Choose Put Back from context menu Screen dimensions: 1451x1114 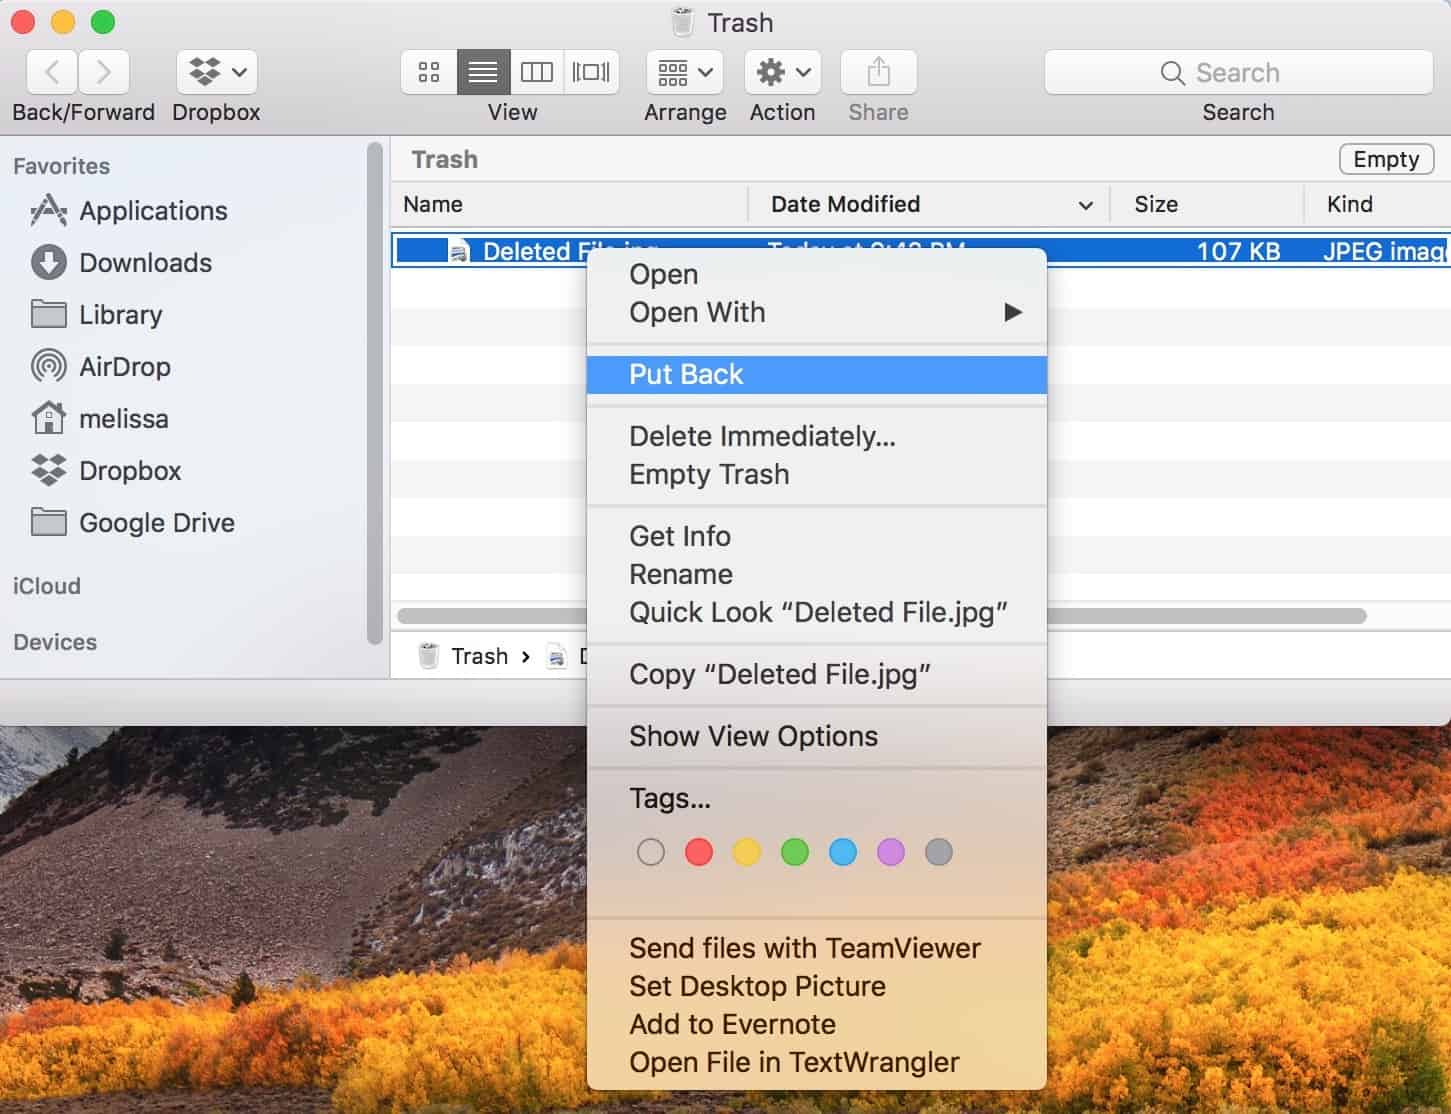(x=686, y=374)
